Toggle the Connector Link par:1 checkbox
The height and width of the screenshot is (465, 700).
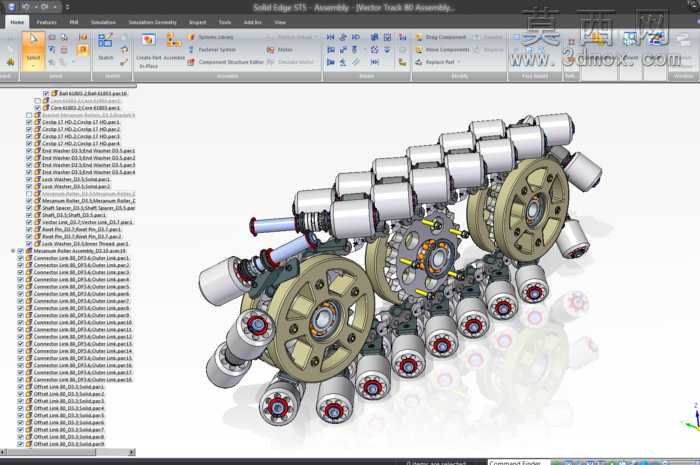[21, 258]
